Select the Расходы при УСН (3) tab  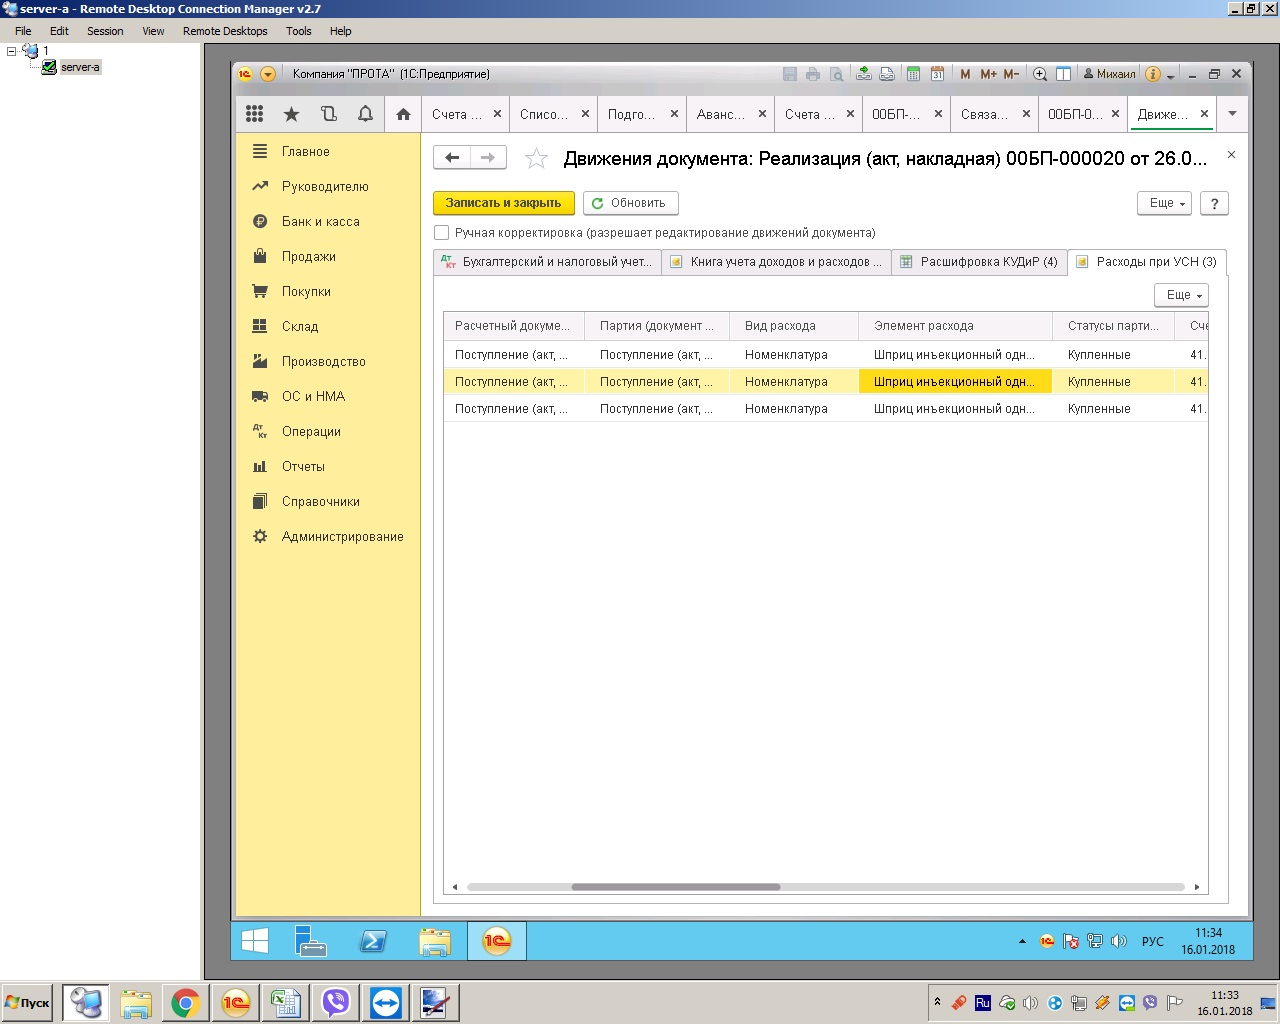click(x=1147, y=262)
